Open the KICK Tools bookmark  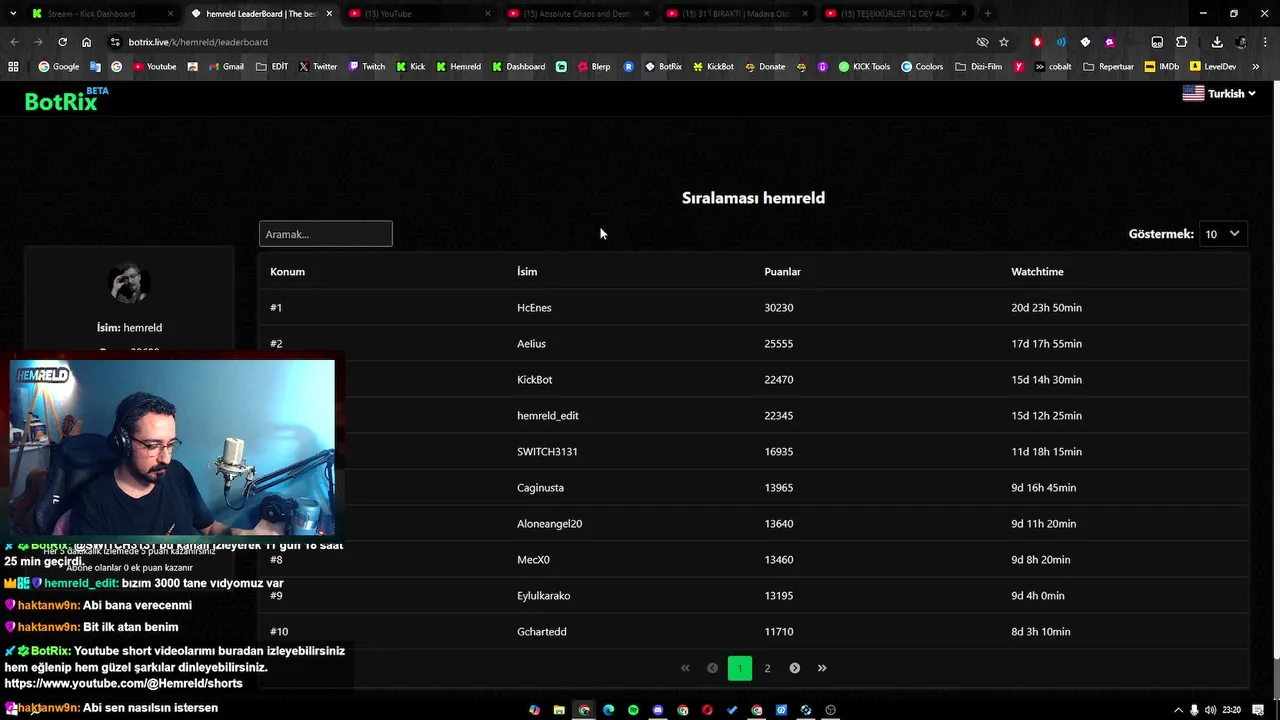click(x=864, y=67)
